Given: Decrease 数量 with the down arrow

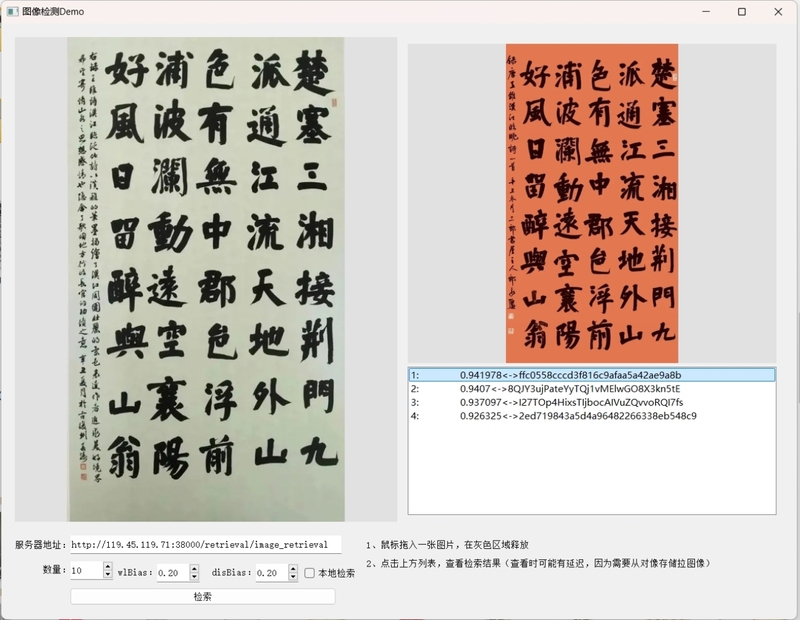Looking at the screenshot, I should 107,575.
